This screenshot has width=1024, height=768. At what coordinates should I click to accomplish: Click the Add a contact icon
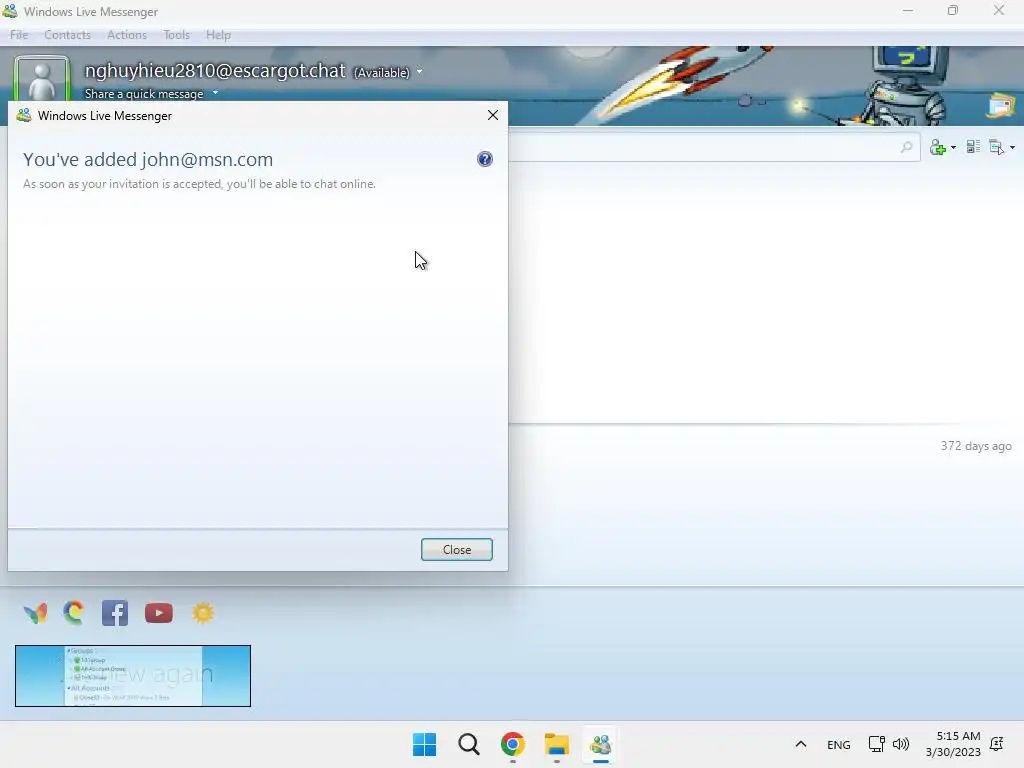[x=938, y=148]
